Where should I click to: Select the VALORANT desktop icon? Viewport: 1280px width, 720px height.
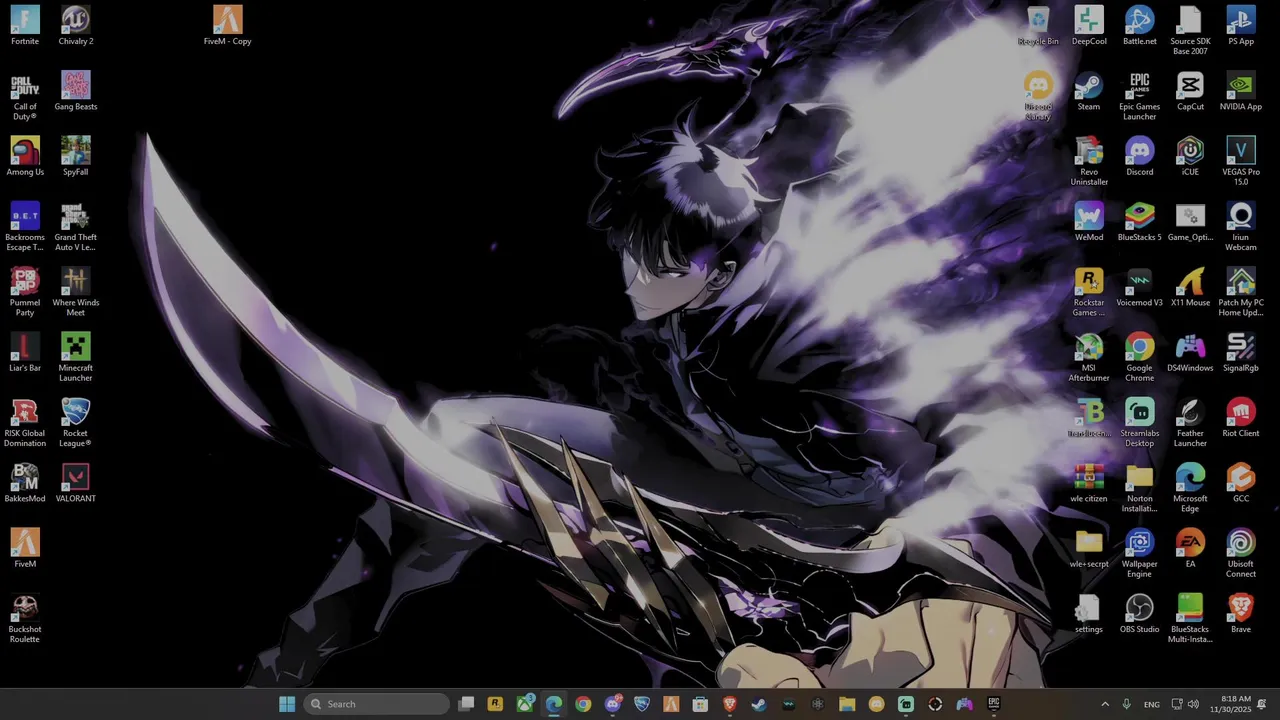click(76, 483)
